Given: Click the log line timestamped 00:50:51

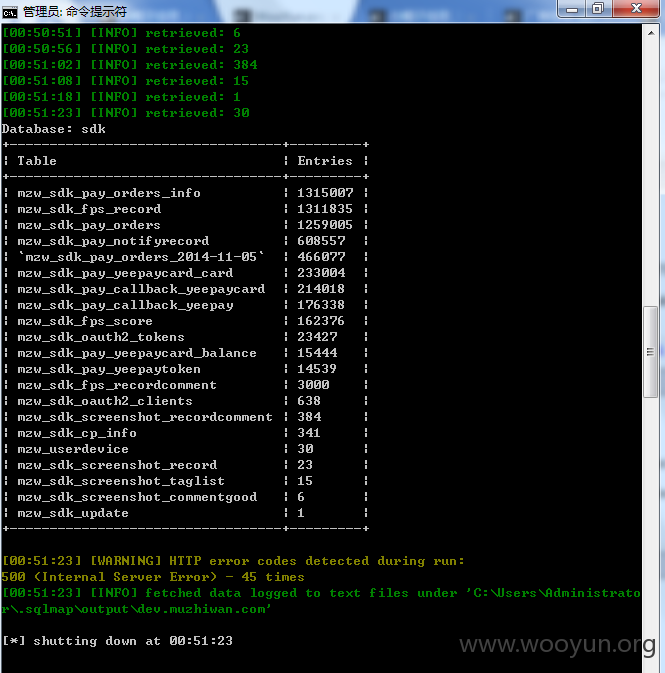Looking at the screenshot, I should [x=121, y=33].
